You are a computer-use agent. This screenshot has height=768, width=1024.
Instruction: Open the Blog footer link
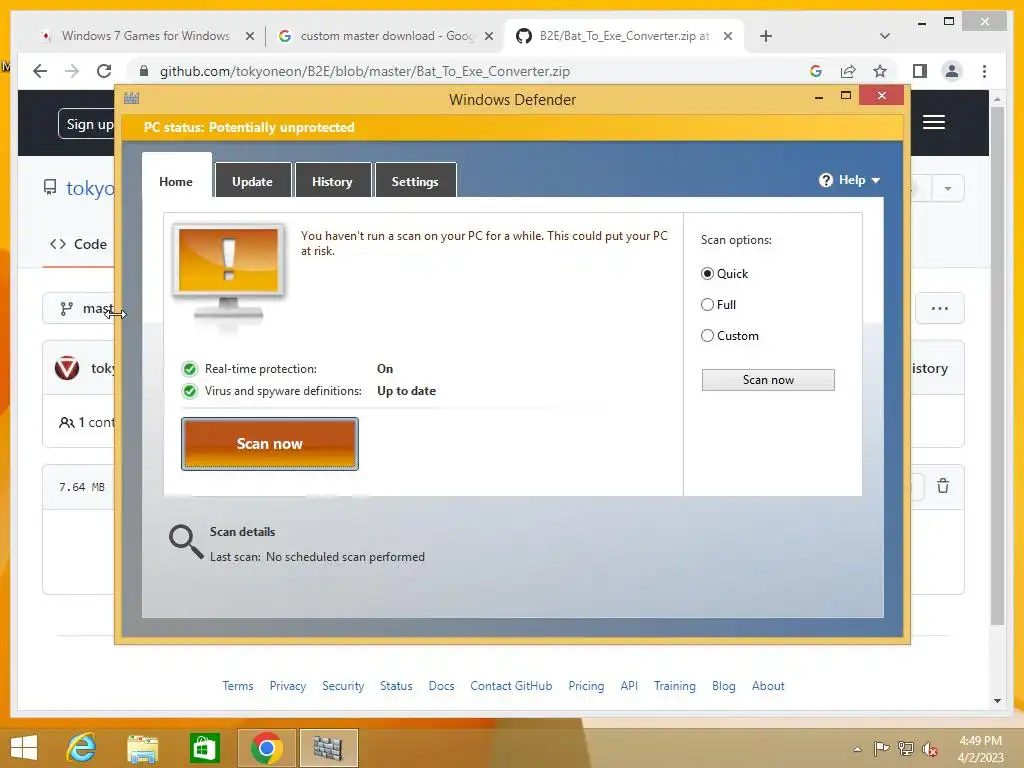pos(724,686)
